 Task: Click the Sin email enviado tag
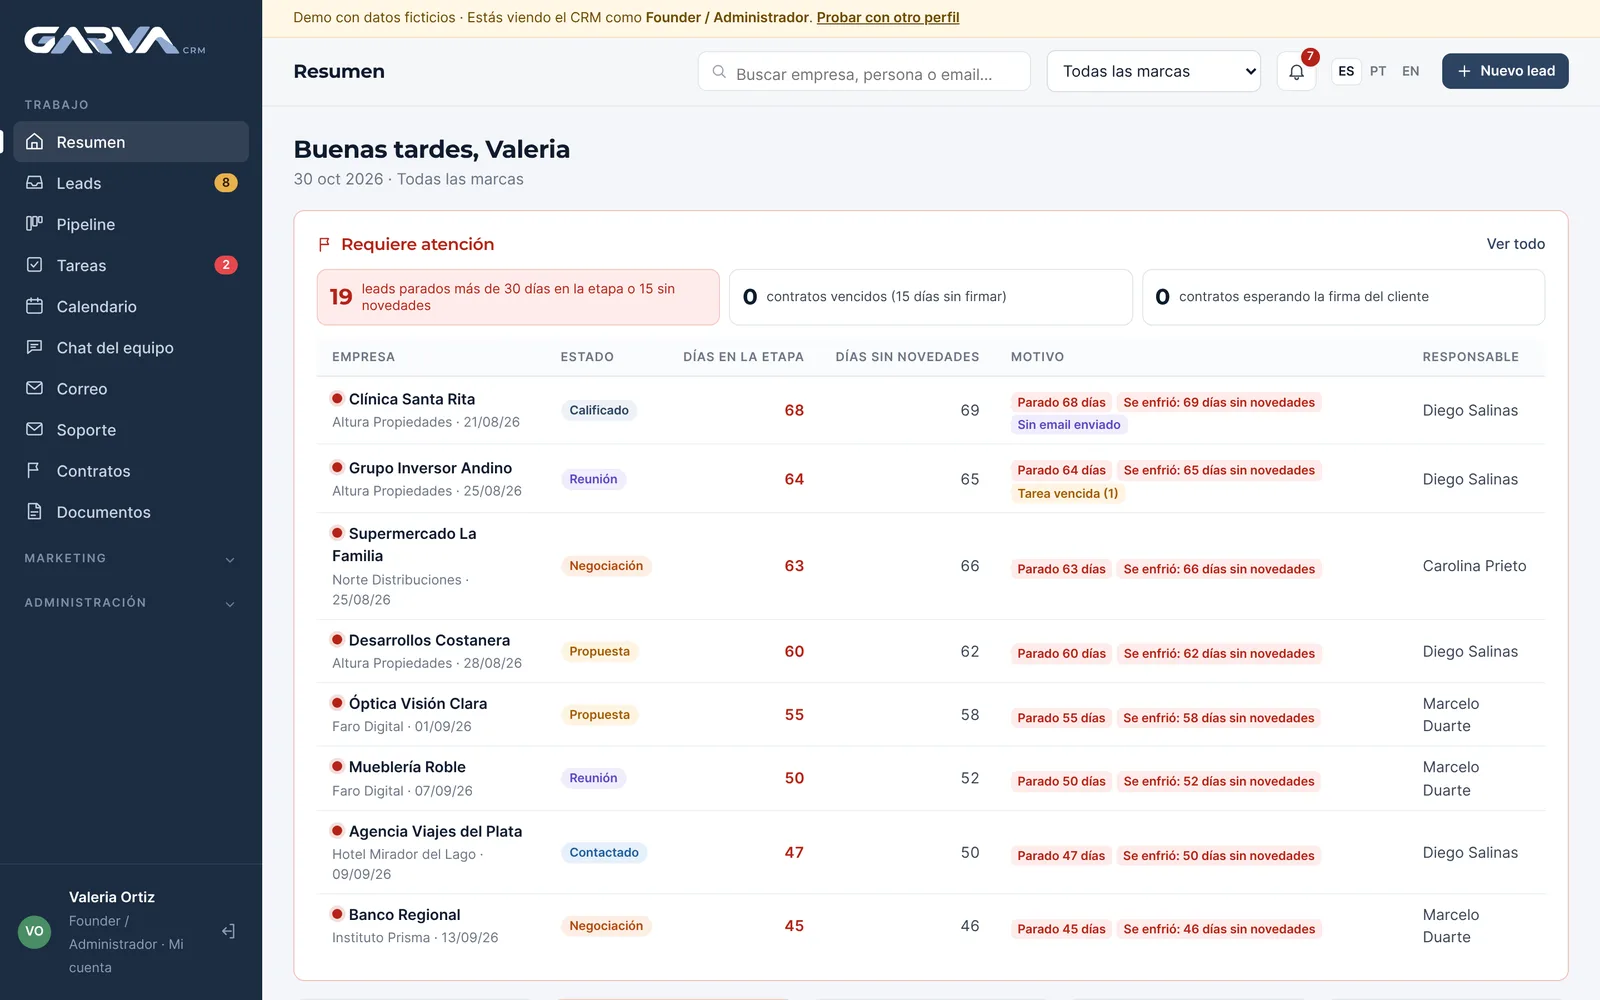point(1069,425)
